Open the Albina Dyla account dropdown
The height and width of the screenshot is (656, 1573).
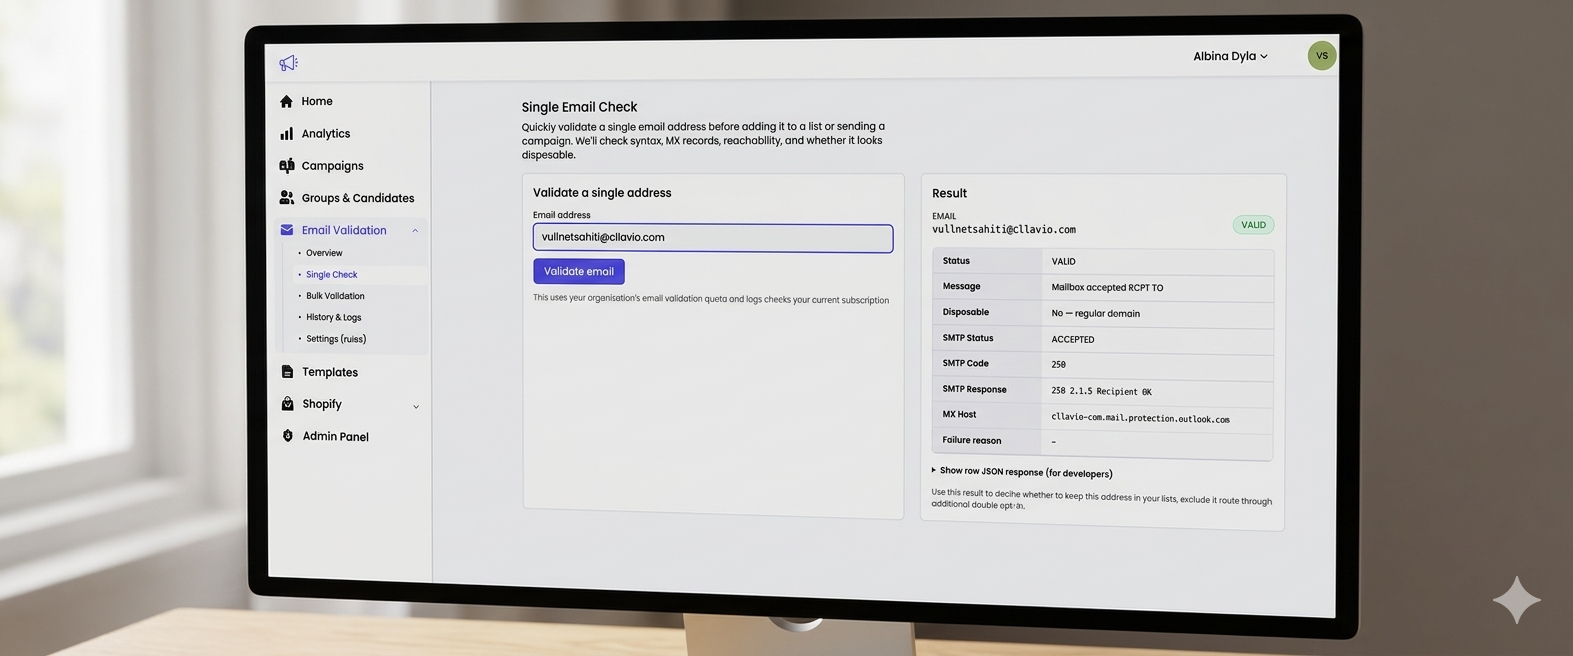[1230, 57]
